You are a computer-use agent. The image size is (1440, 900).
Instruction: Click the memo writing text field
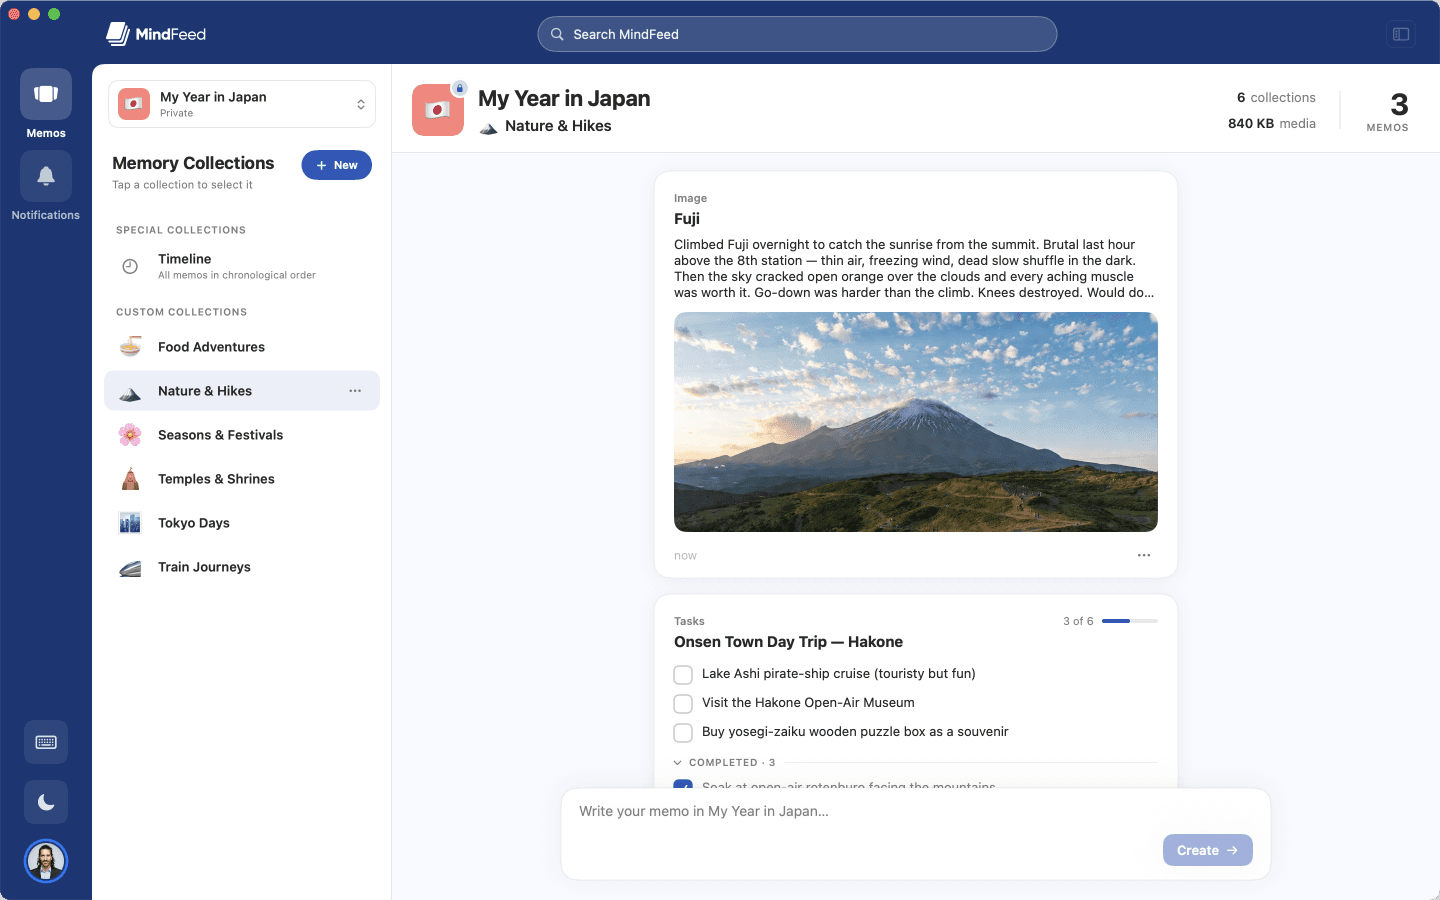coord(916,811)
